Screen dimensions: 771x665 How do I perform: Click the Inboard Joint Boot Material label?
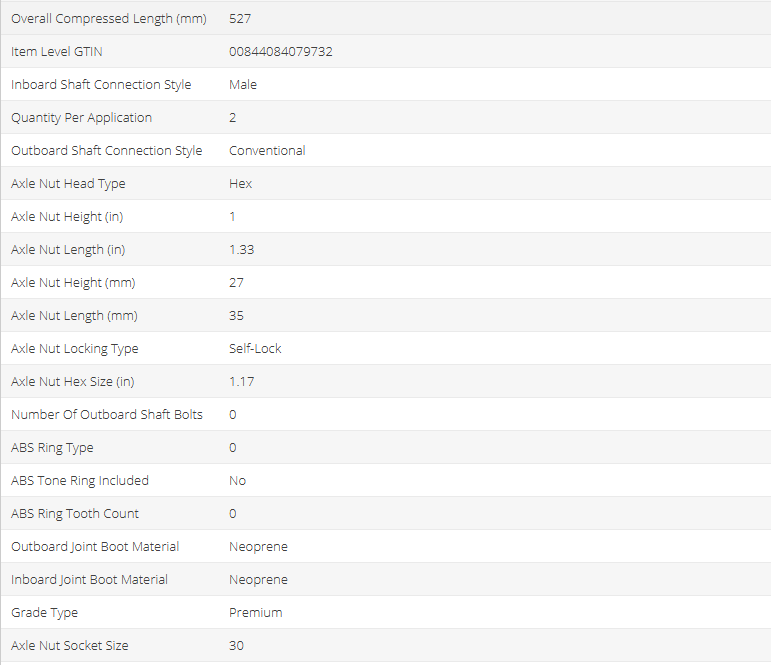pos(89,580)
